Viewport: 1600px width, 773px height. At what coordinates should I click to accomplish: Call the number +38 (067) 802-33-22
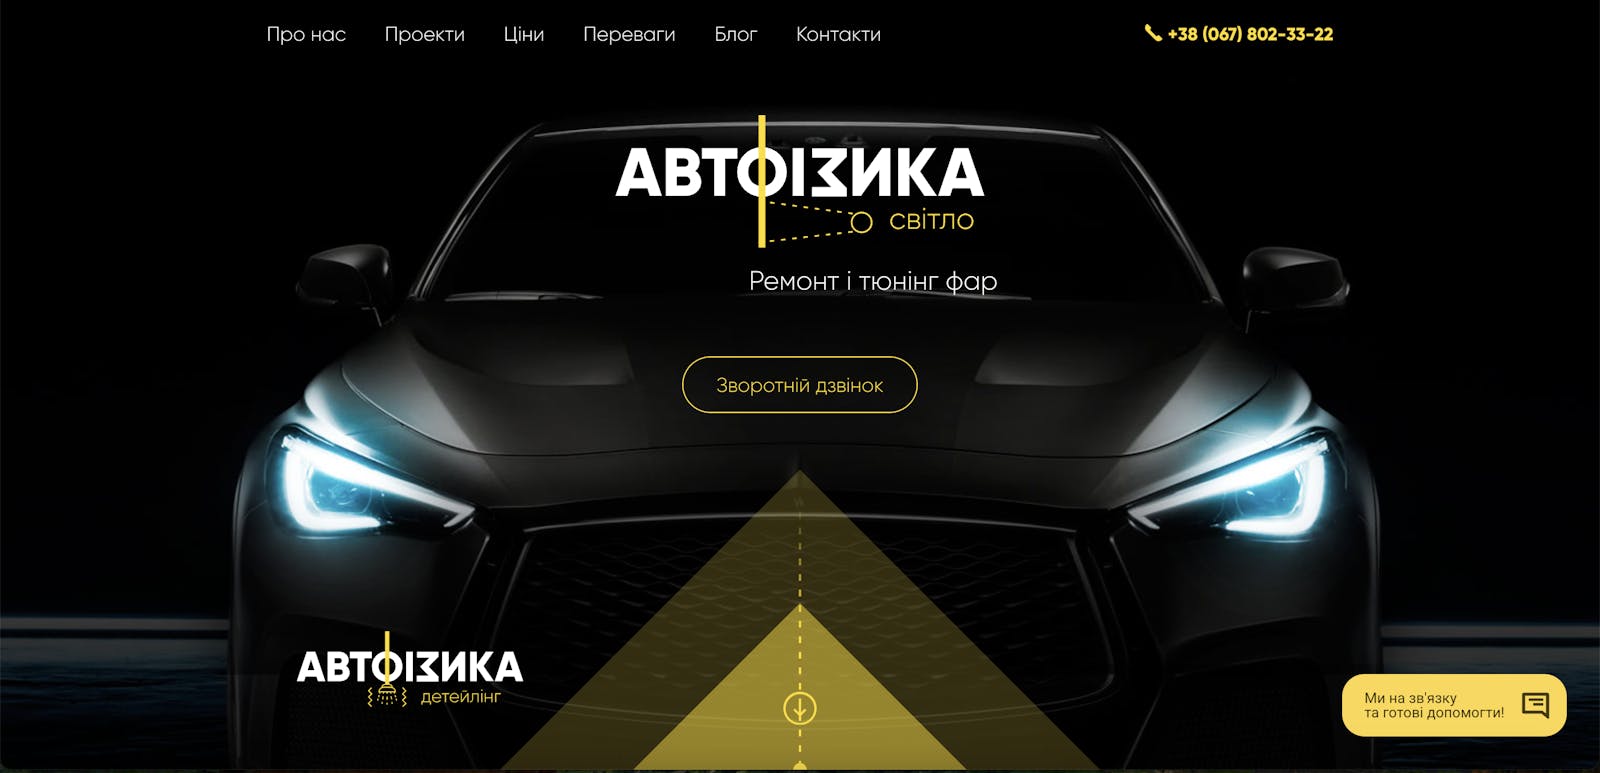pyautogui.click(x=1250, y=34)
